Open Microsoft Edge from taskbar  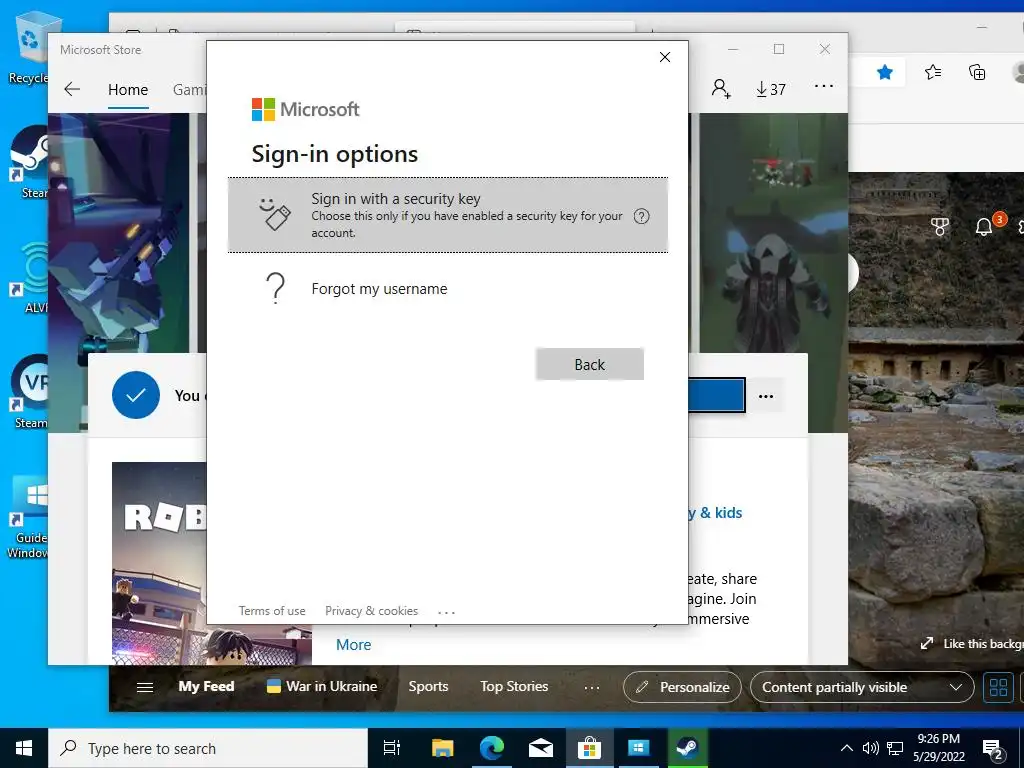tap(491, 748)
